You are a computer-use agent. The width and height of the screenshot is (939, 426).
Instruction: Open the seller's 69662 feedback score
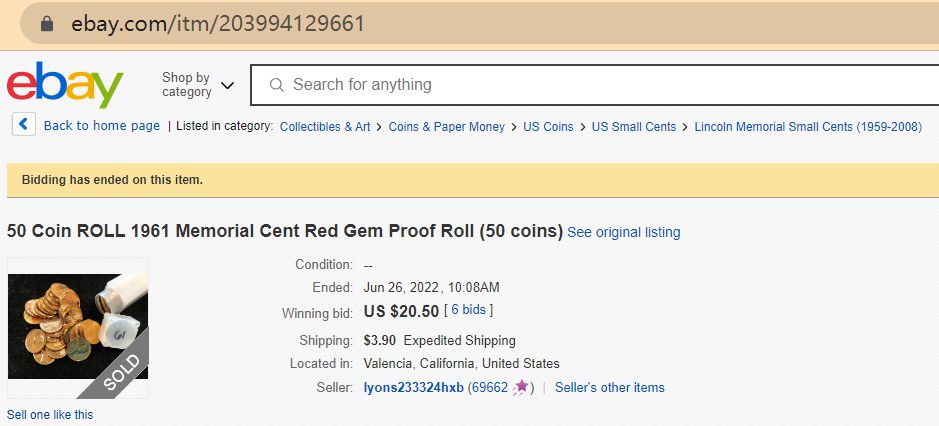(x=489, y=388)
